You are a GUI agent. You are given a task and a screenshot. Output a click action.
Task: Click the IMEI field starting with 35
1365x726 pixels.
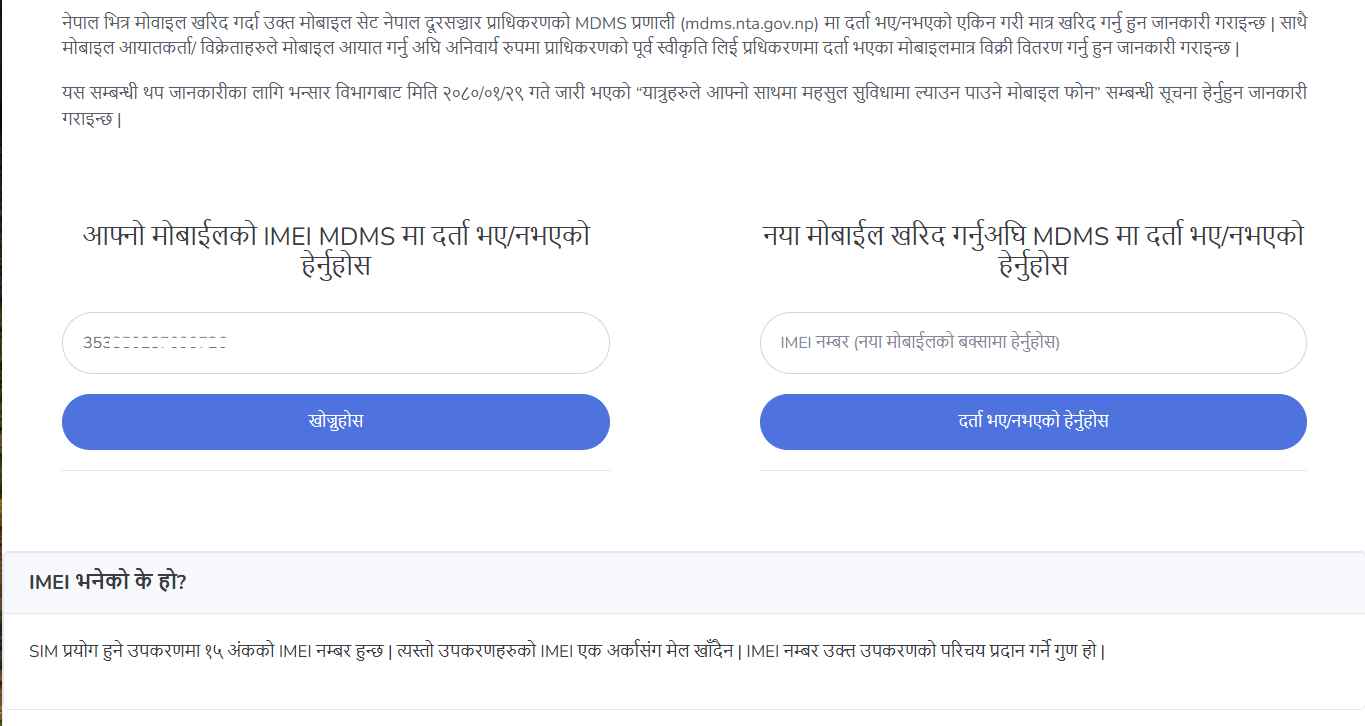coord(335,343)
